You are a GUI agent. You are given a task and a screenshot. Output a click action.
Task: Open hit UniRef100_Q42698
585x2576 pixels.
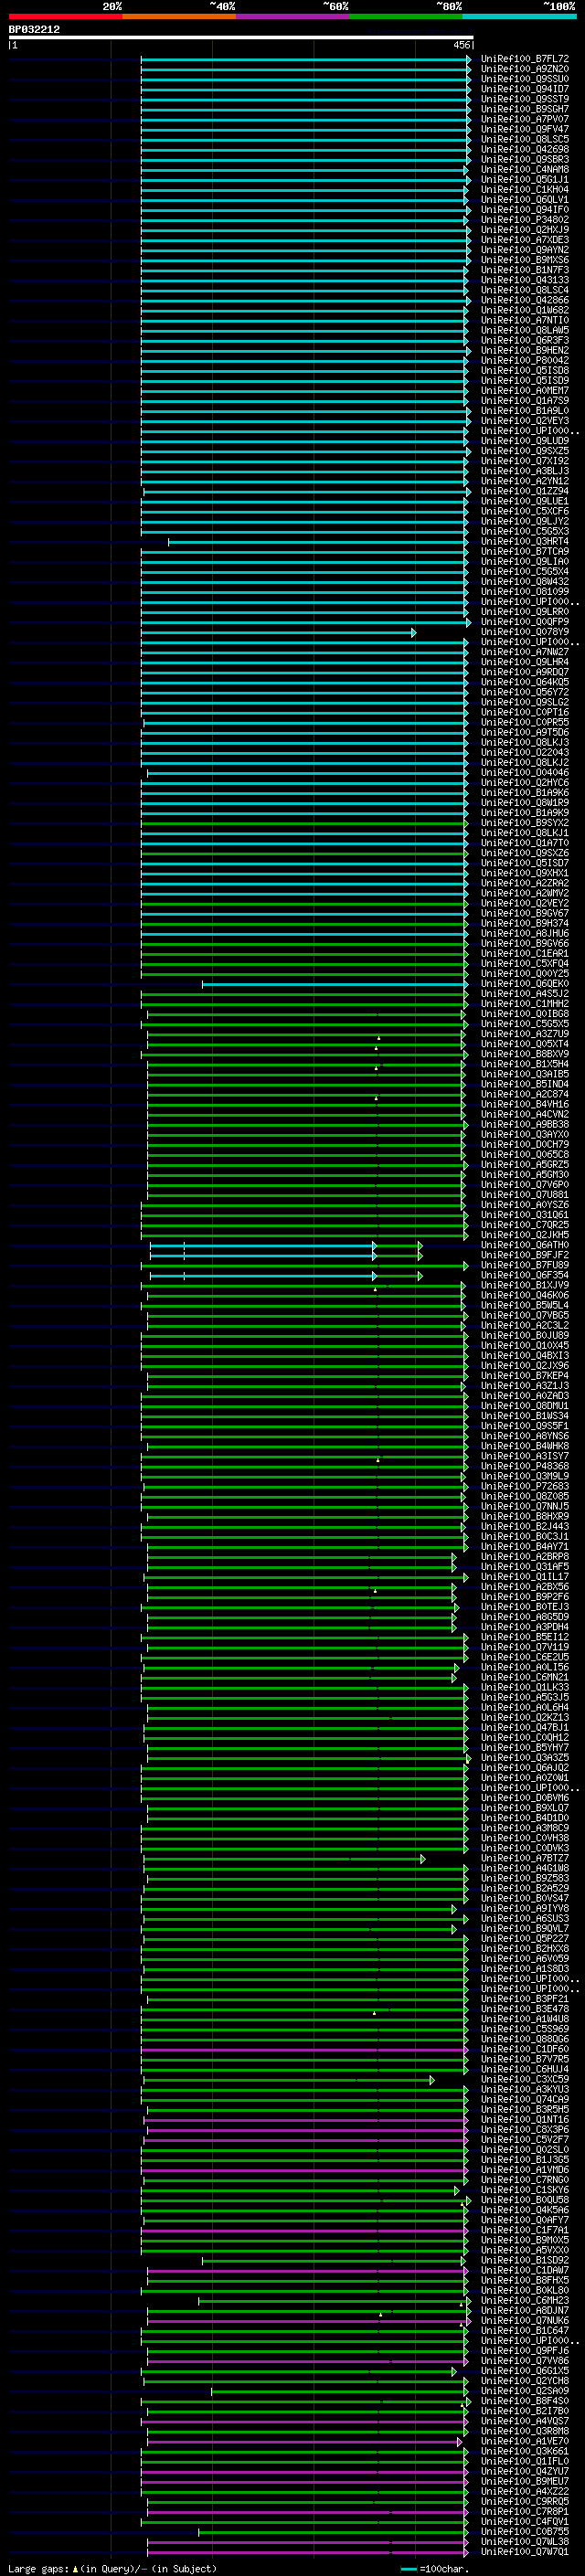525,149
